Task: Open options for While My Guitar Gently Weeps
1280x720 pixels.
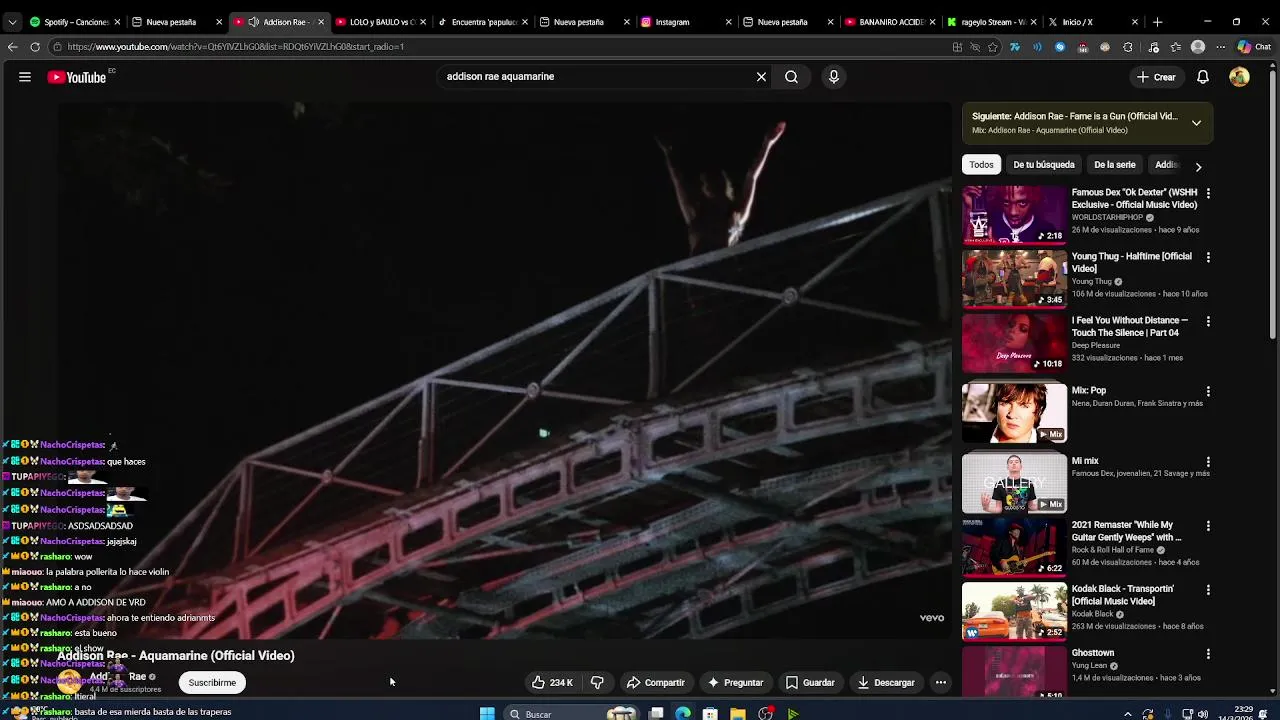Action: pyautogui.click(x=1208, y=525)
